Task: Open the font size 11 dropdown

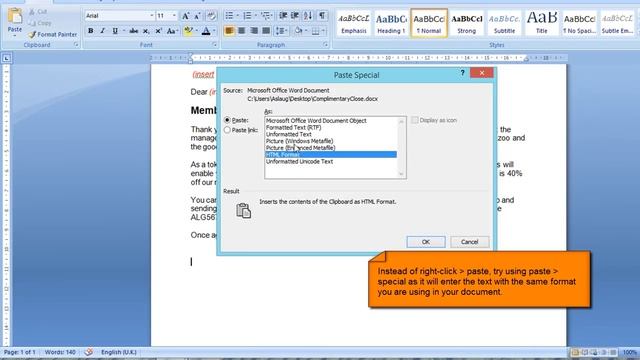Action: pos(174,16)
